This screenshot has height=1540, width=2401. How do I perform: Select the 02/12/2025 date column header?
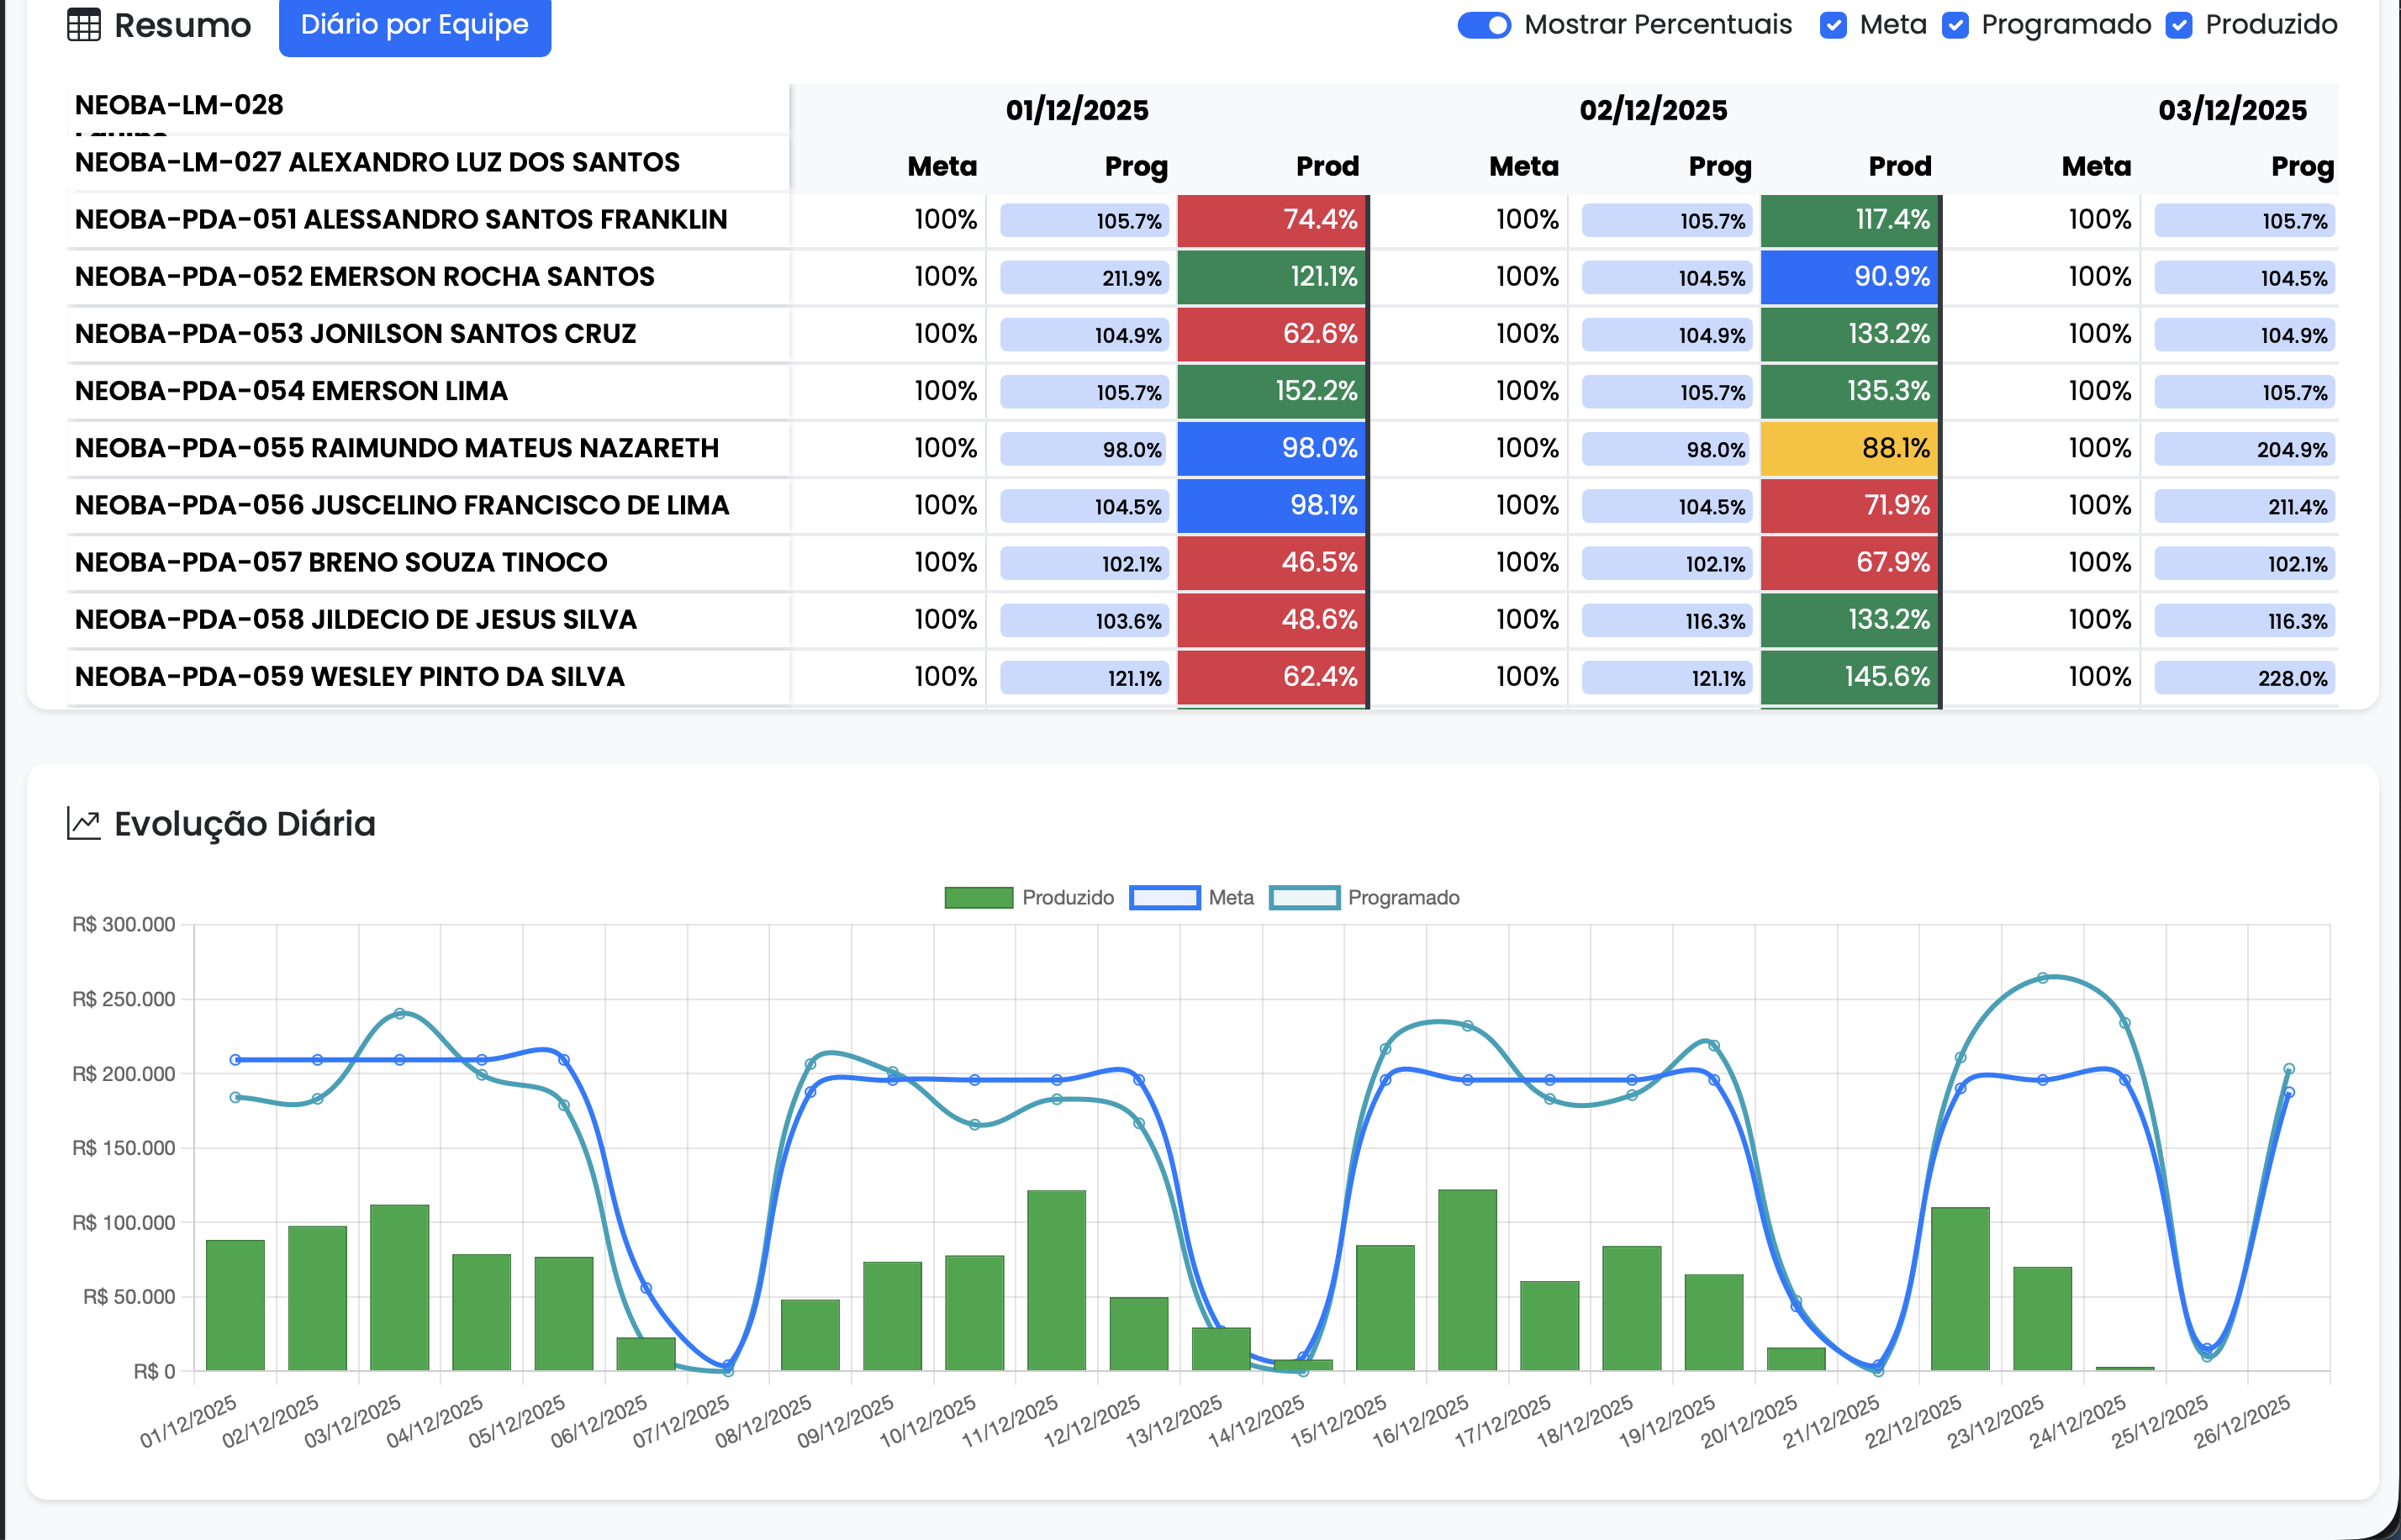point(1653,110)
